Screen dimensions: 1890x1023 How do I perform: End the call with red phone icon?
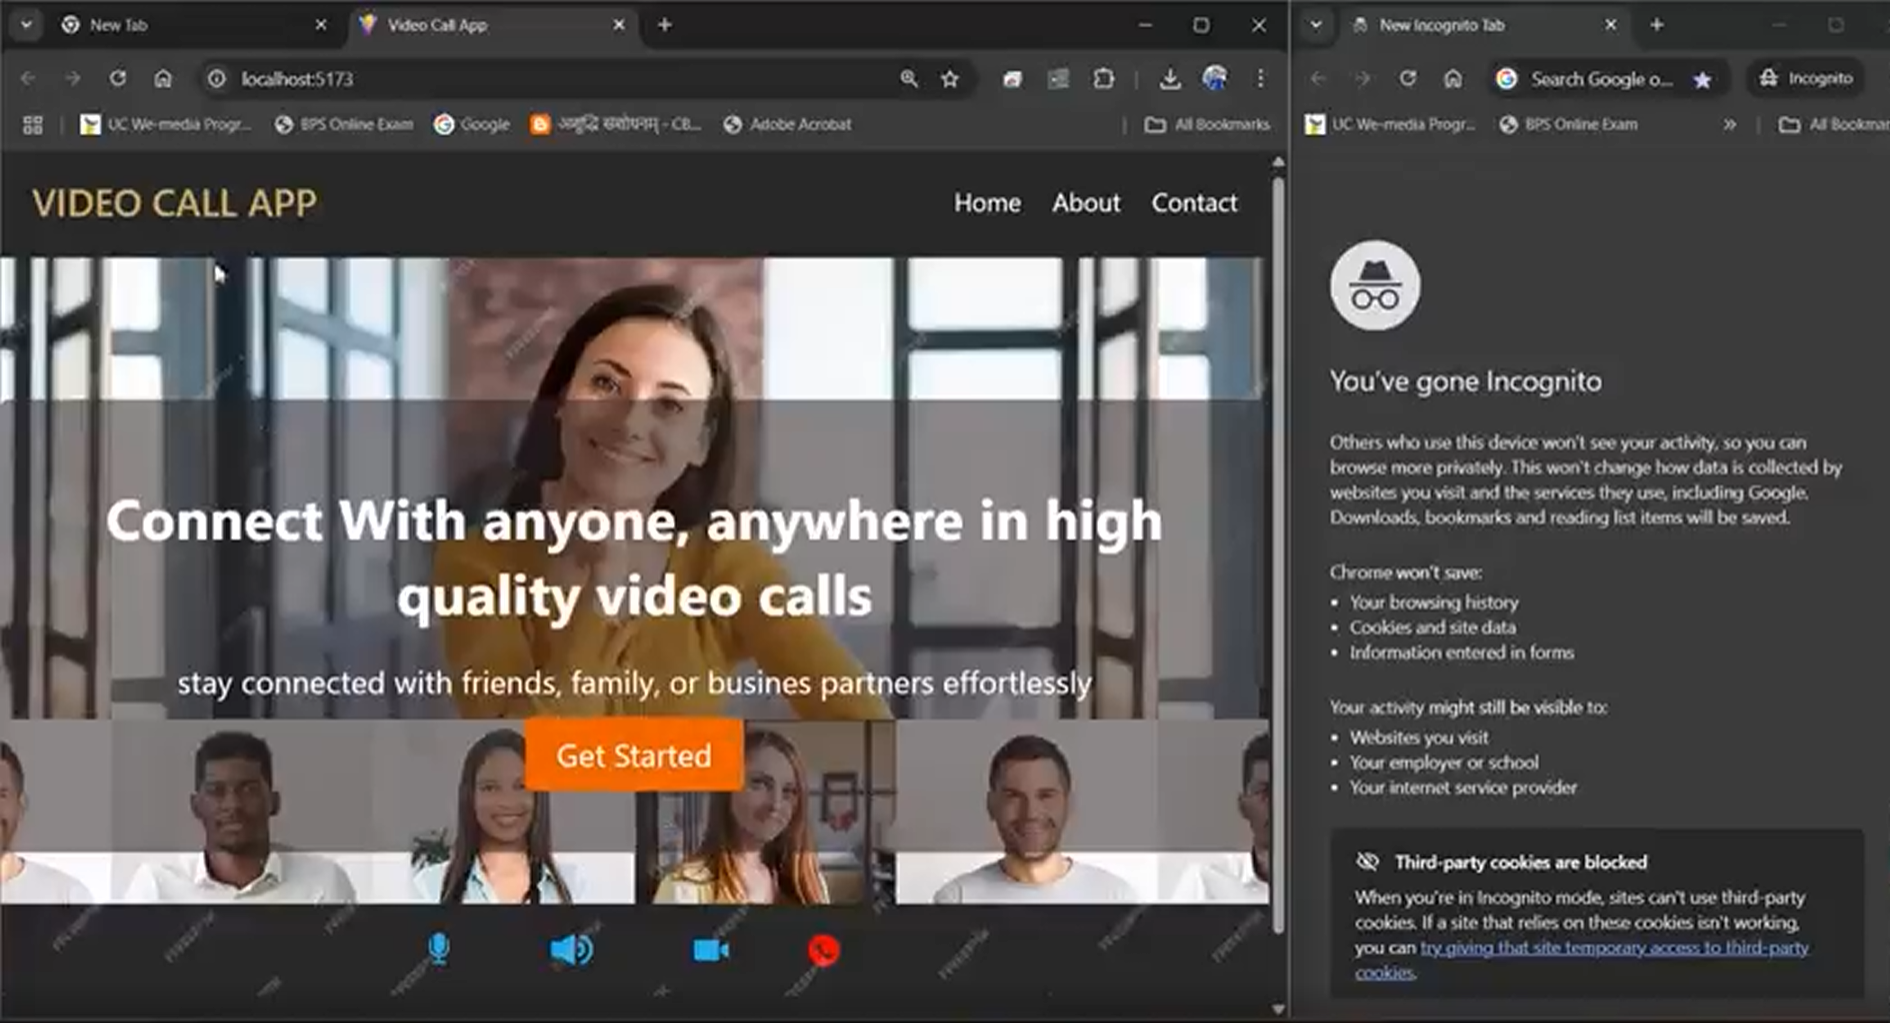(822, 950)
